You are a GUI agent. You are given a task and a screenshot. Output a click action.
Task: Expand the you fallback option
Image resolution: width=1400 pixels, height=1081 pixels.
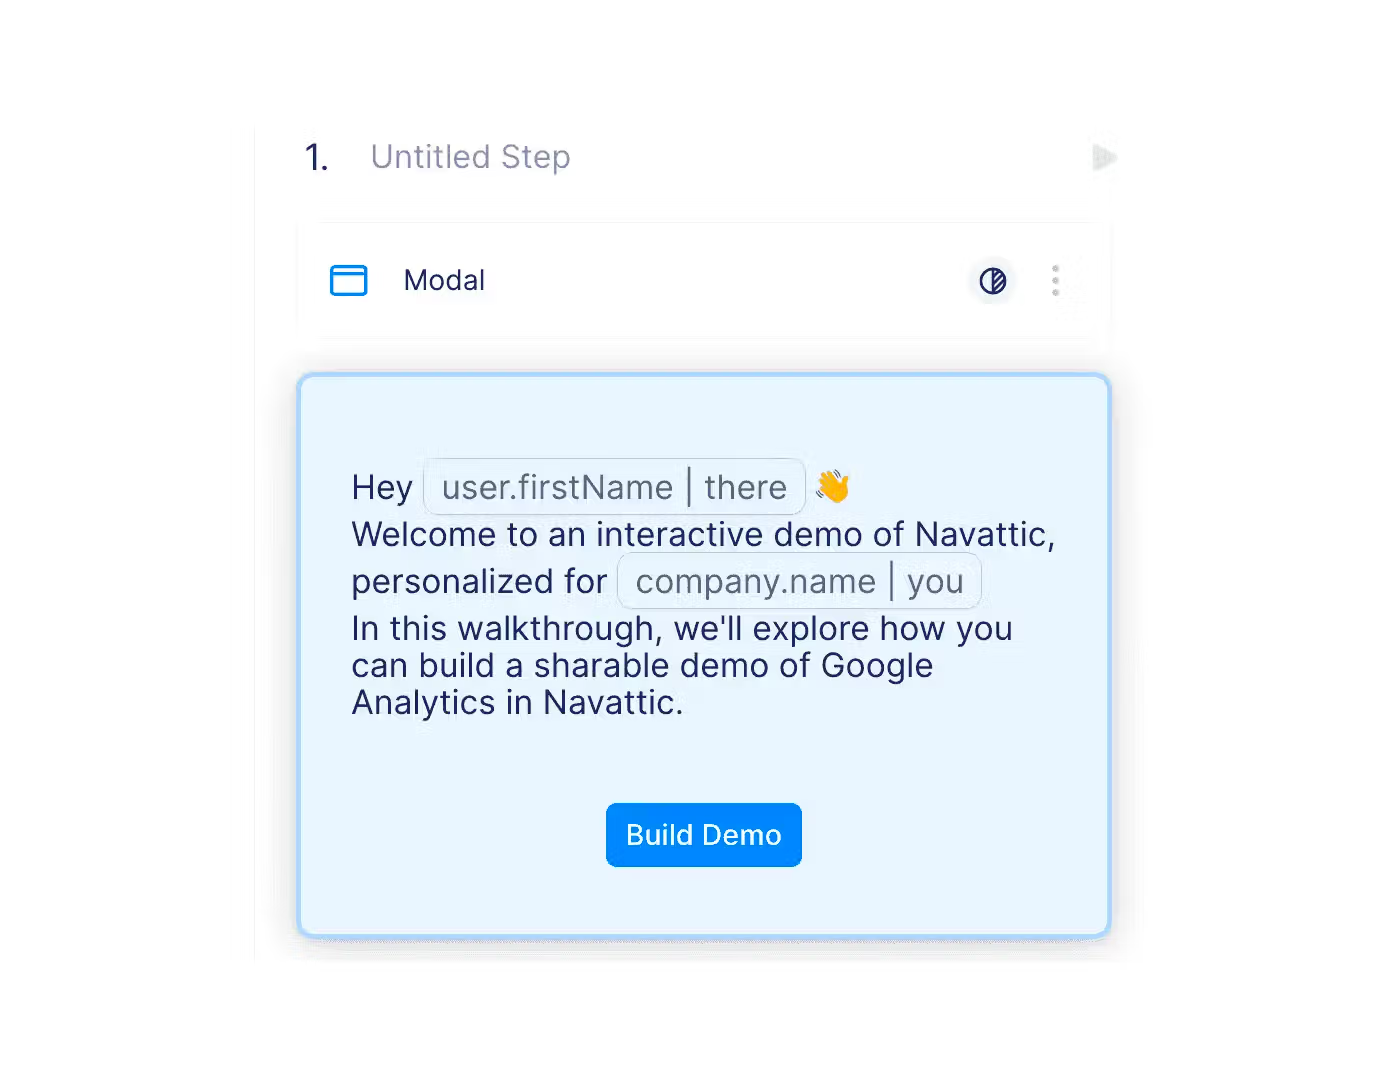[936, 581]
